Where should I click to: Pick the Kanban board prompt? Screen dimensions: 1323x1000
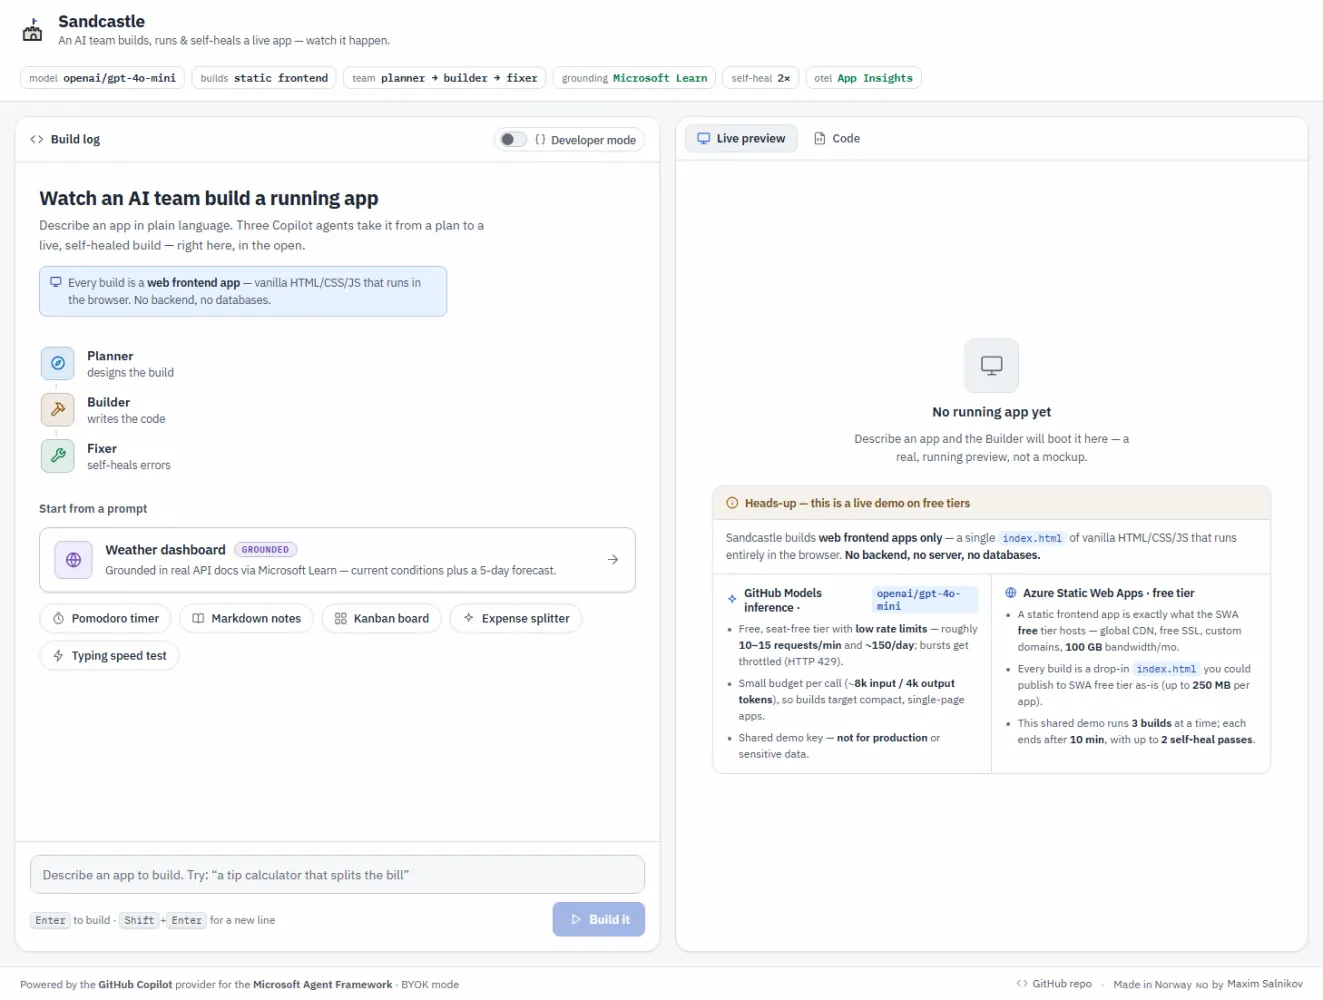pyautogui.click(x=382, y=619)
